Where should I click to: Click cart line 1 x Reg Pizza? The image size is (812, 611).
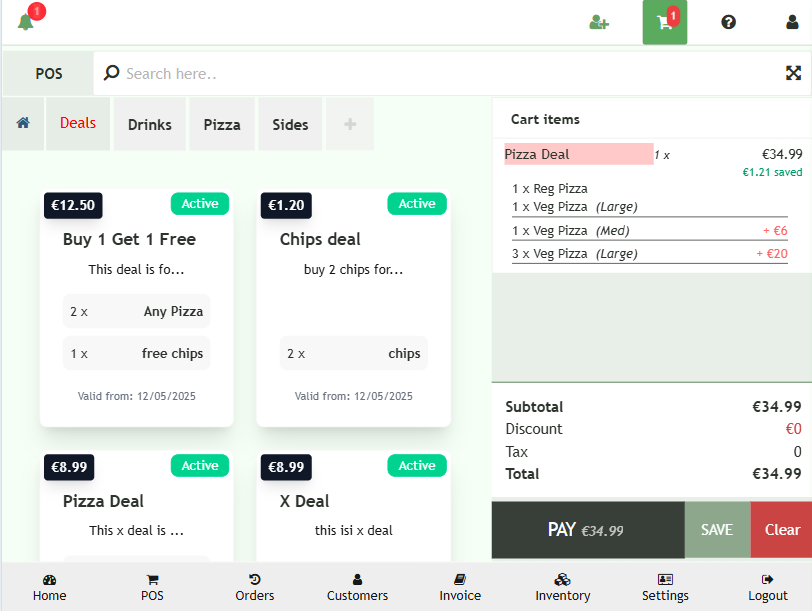549,188
